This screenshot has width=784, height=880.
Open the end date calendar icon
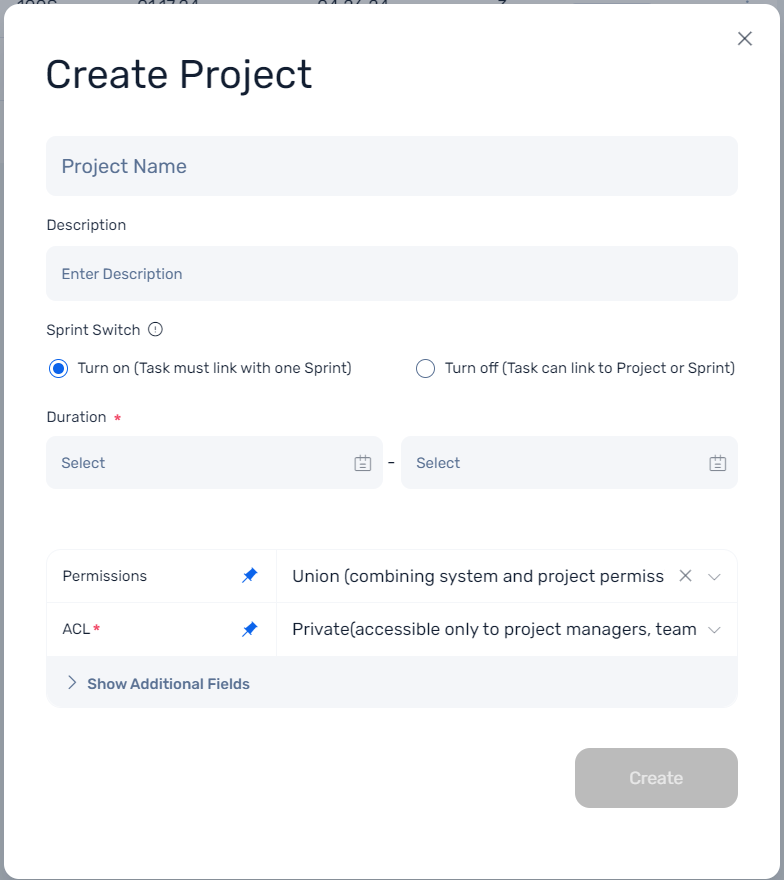point(717,463)
